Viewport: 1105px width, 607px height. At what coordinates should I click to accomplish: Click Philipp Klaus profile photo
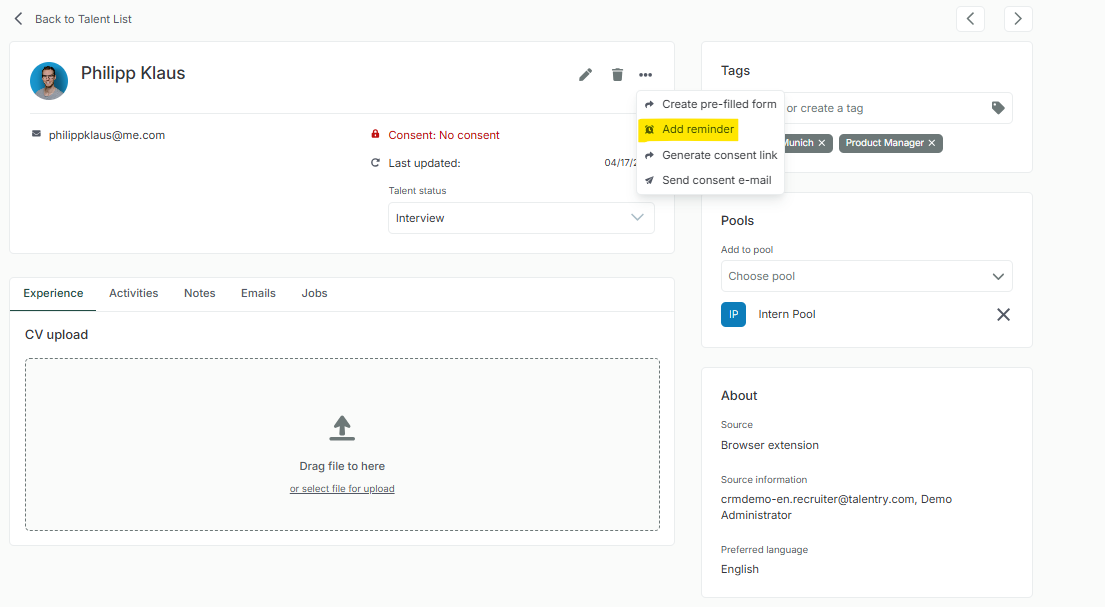coord(49,80)
